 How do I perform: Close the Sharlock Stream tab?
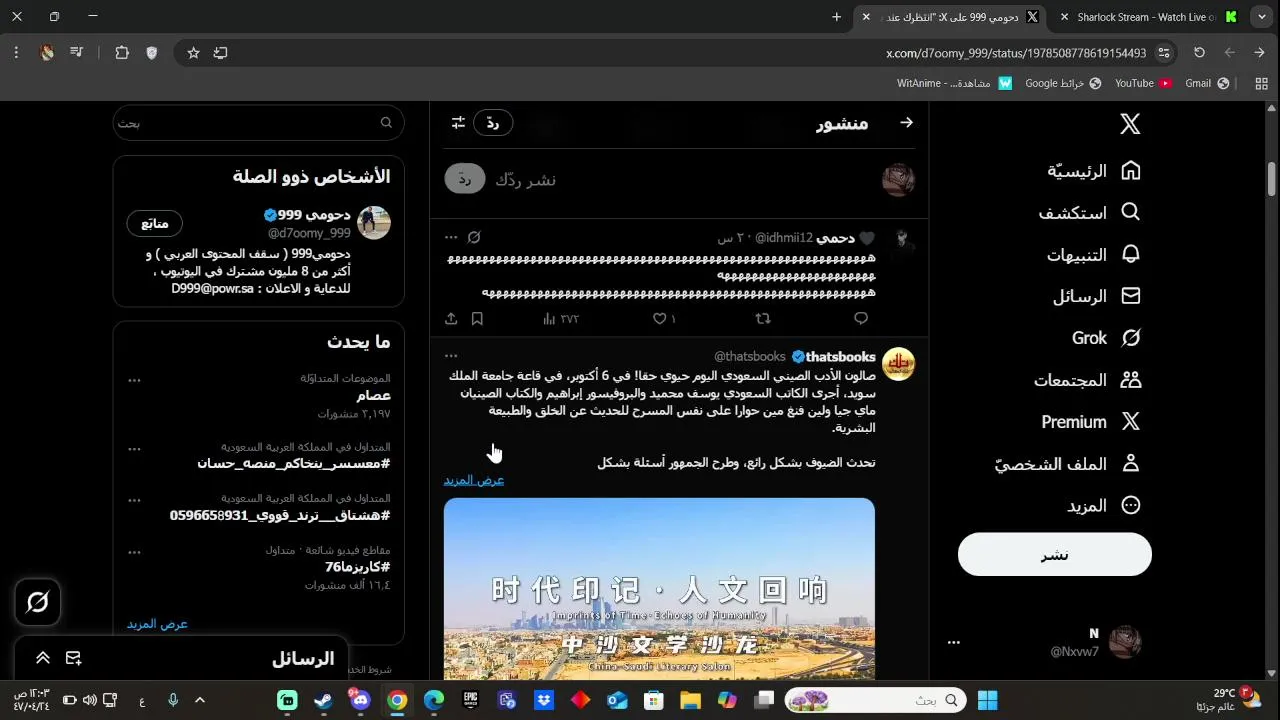tap(1065, 17)
